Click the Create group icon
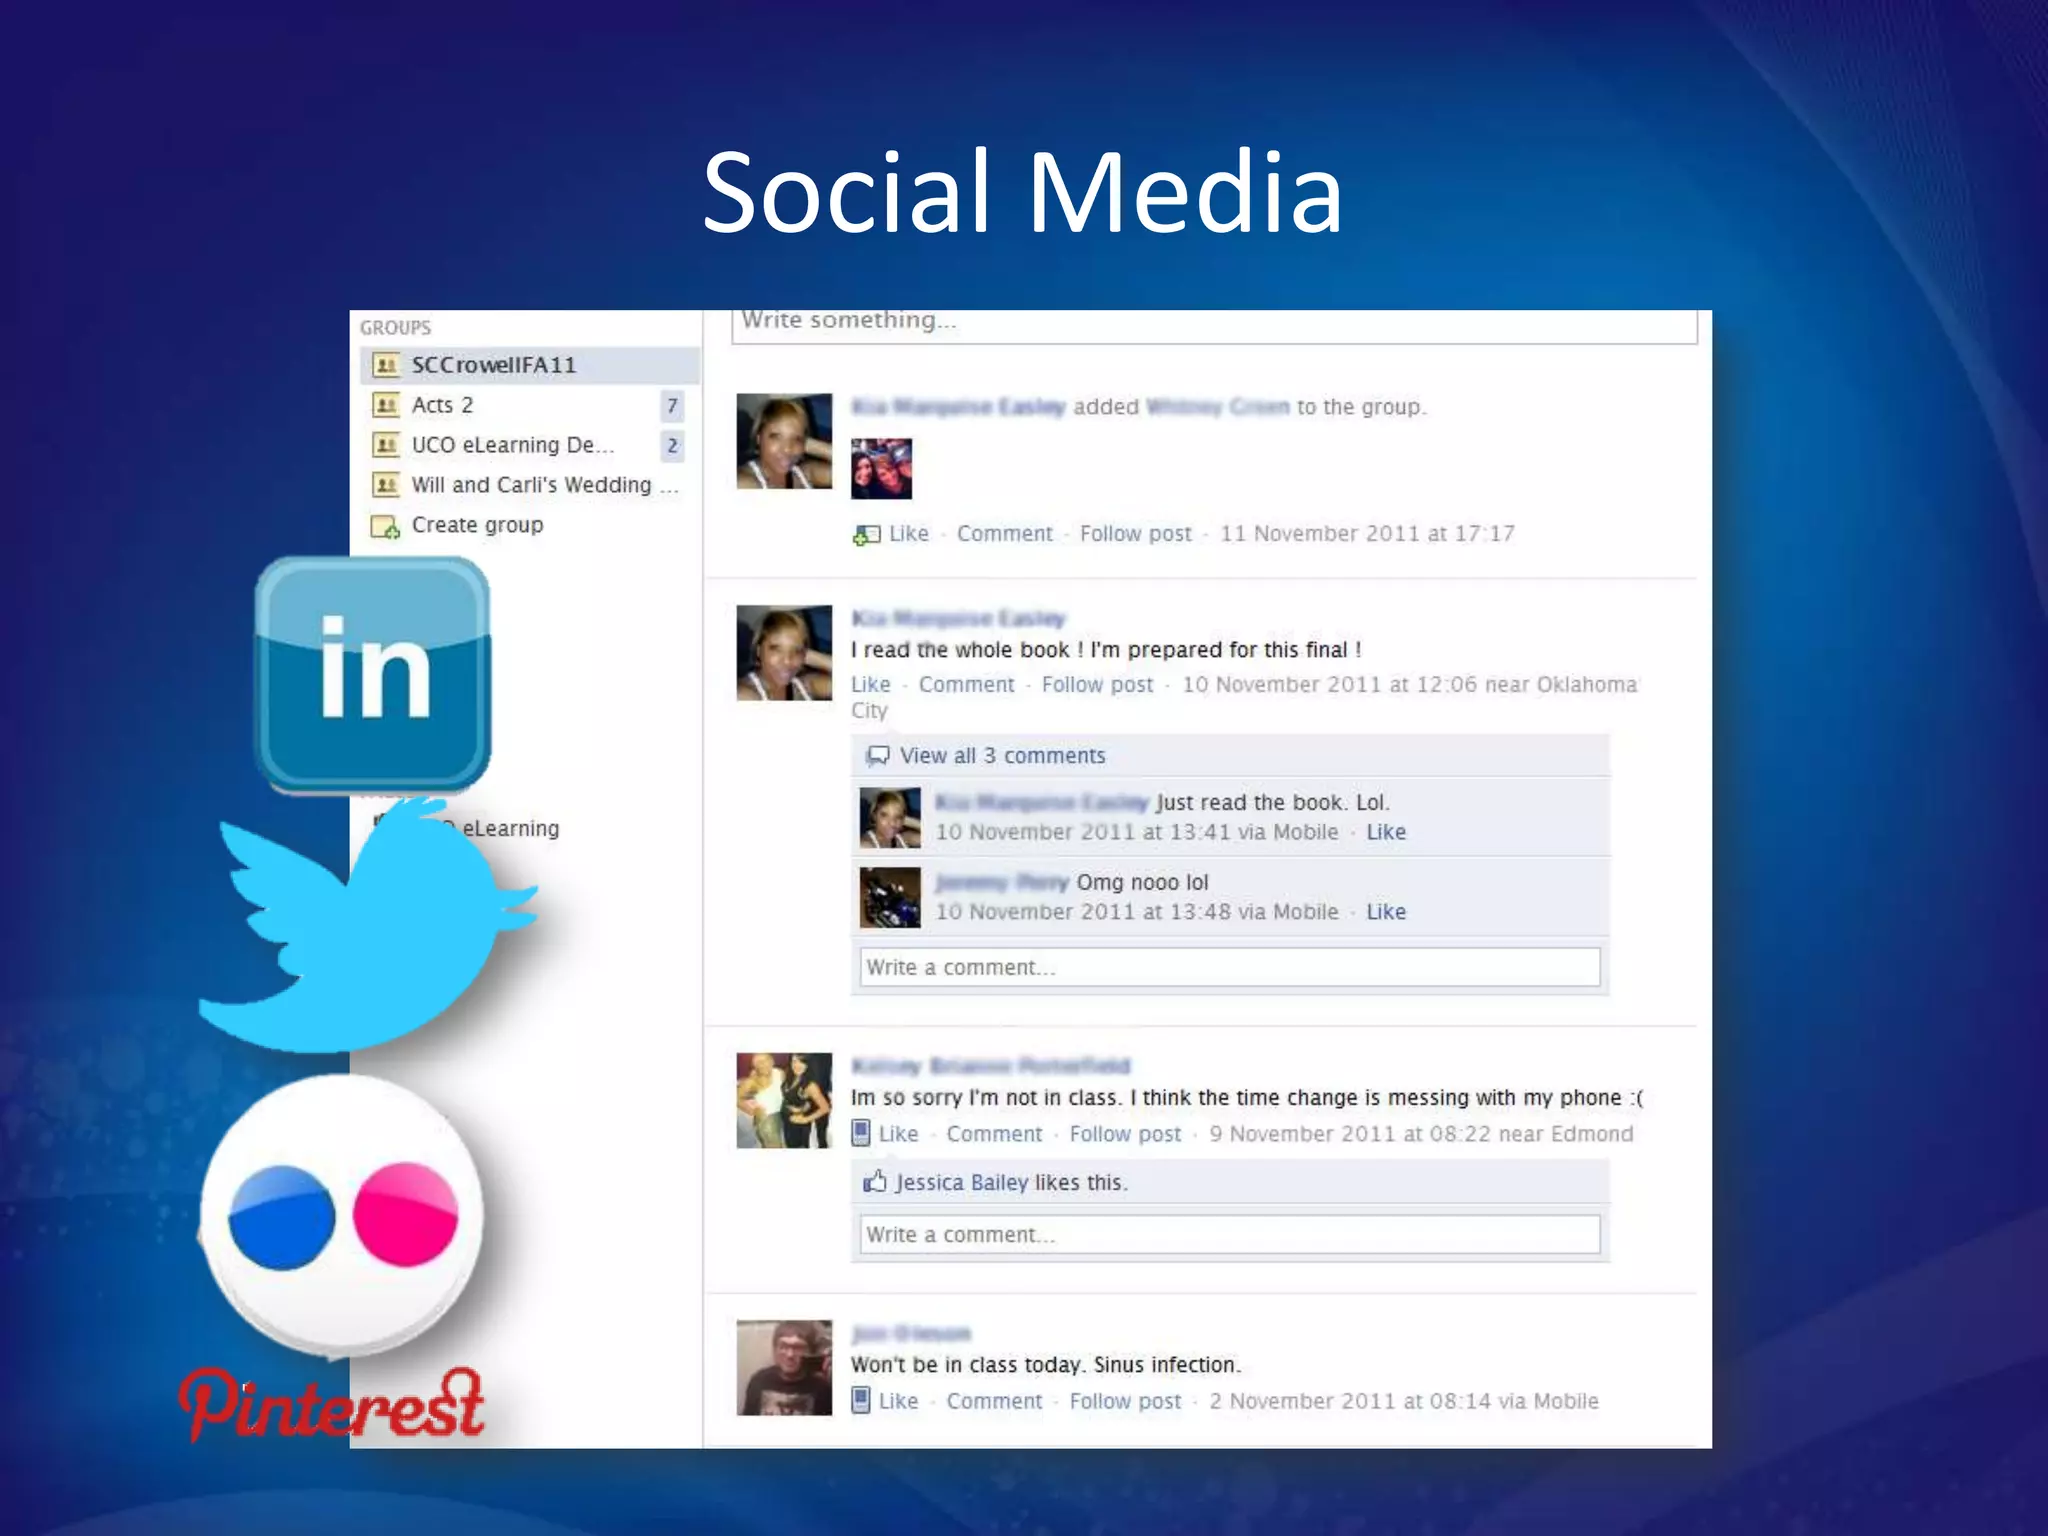2048x1536 pixels. [x=385, y=526]
